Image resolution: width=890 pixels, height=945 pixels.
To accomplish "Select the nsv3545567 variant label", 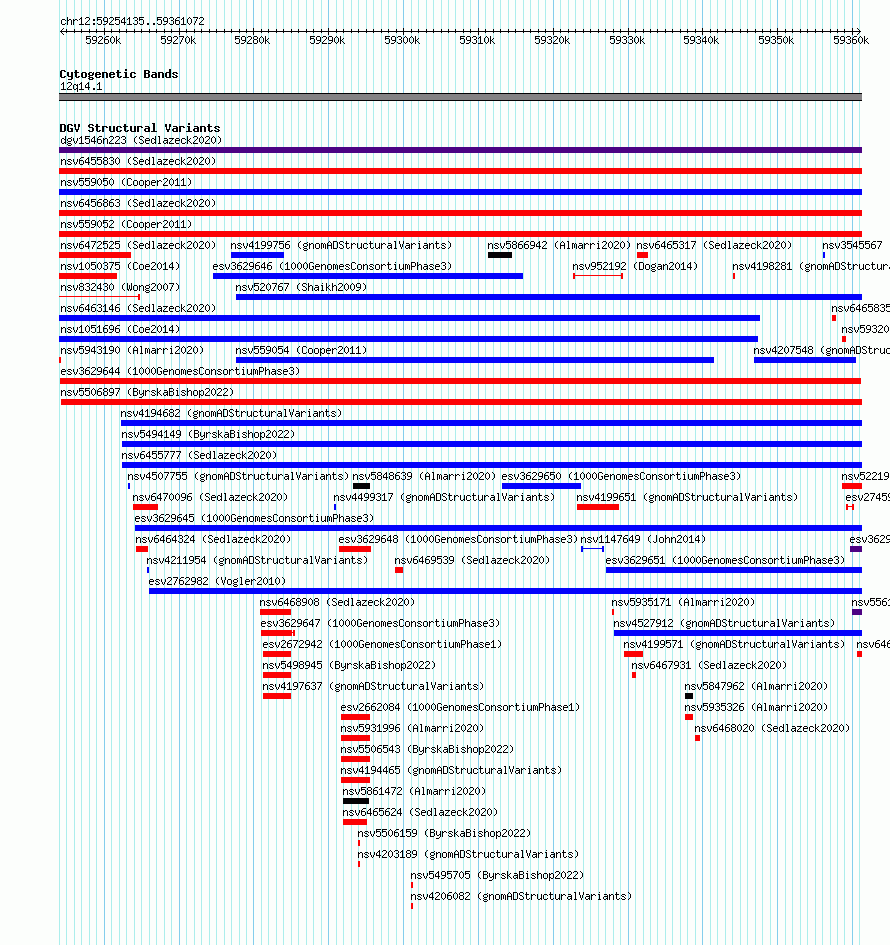I will click(853, 246).
